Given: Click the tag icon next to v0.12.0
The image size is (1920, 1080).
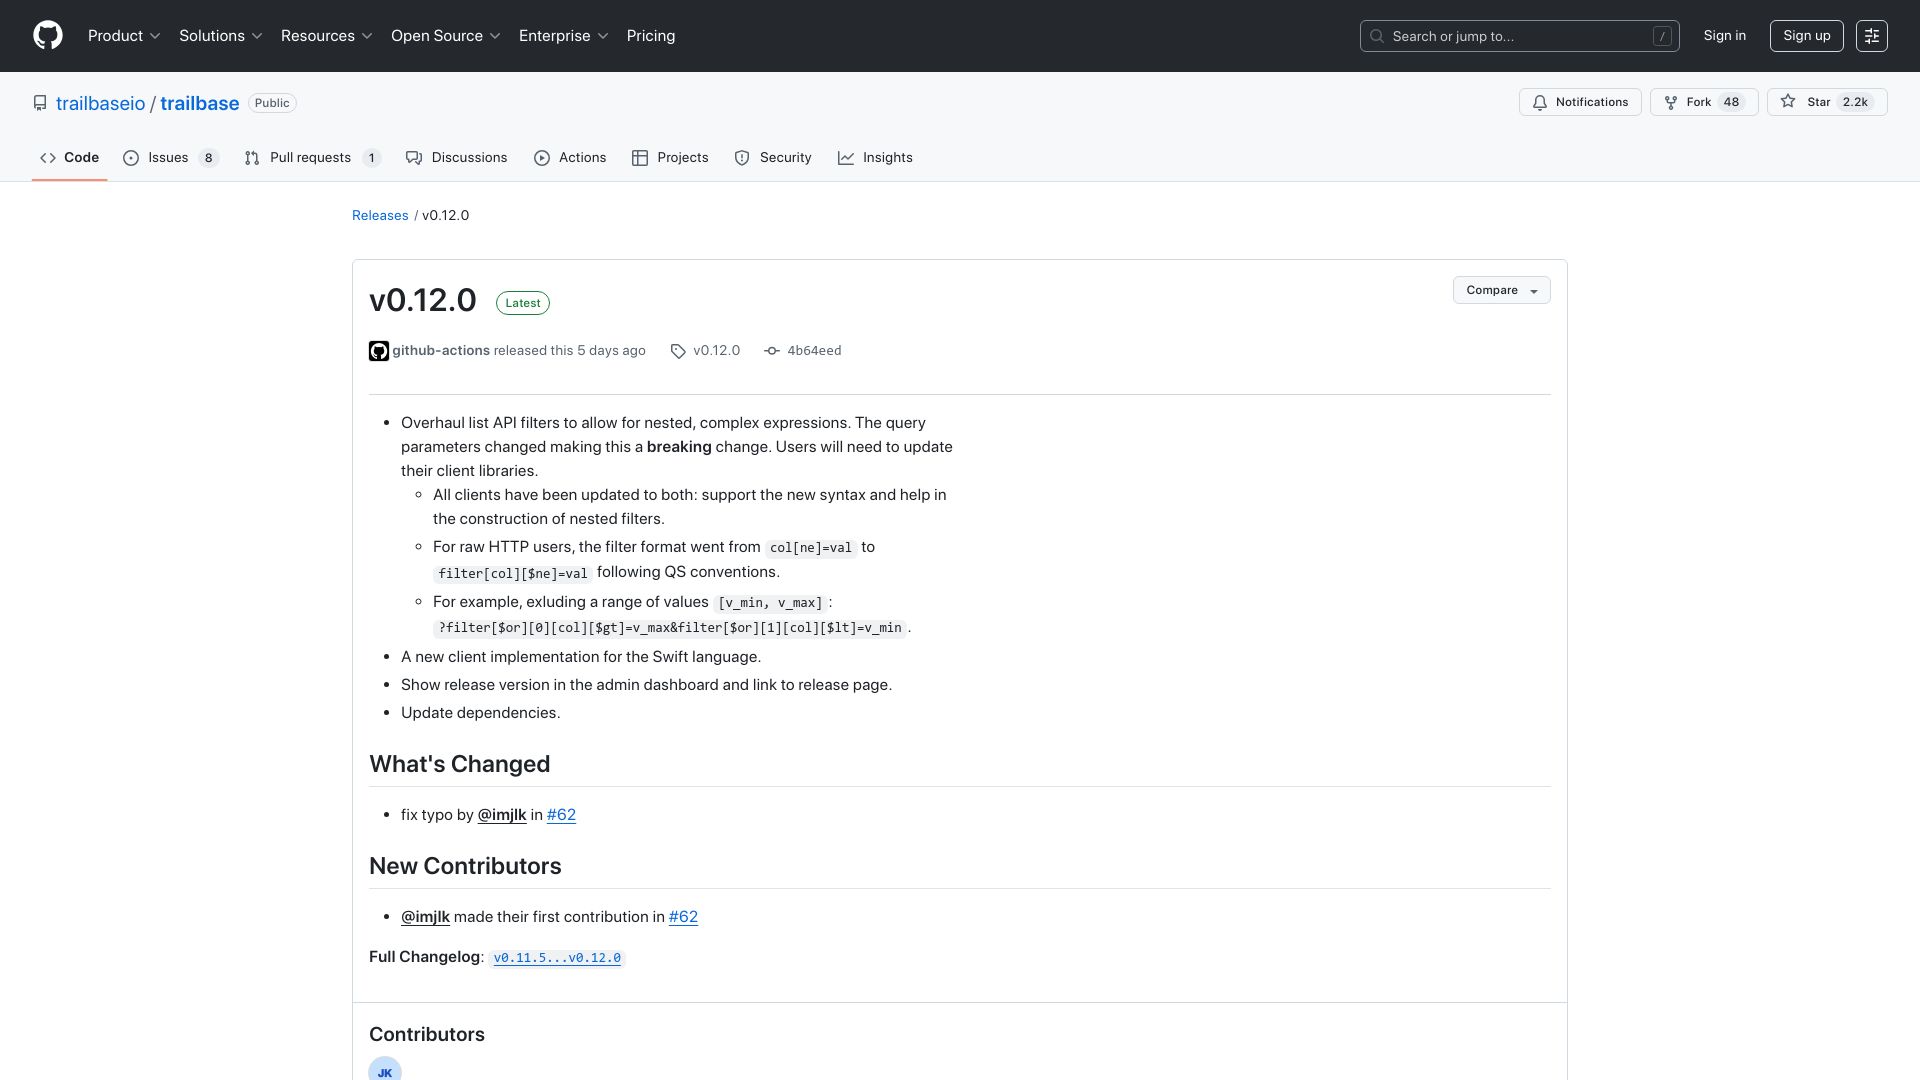Looking at the screenshot, I should [678, 351].
